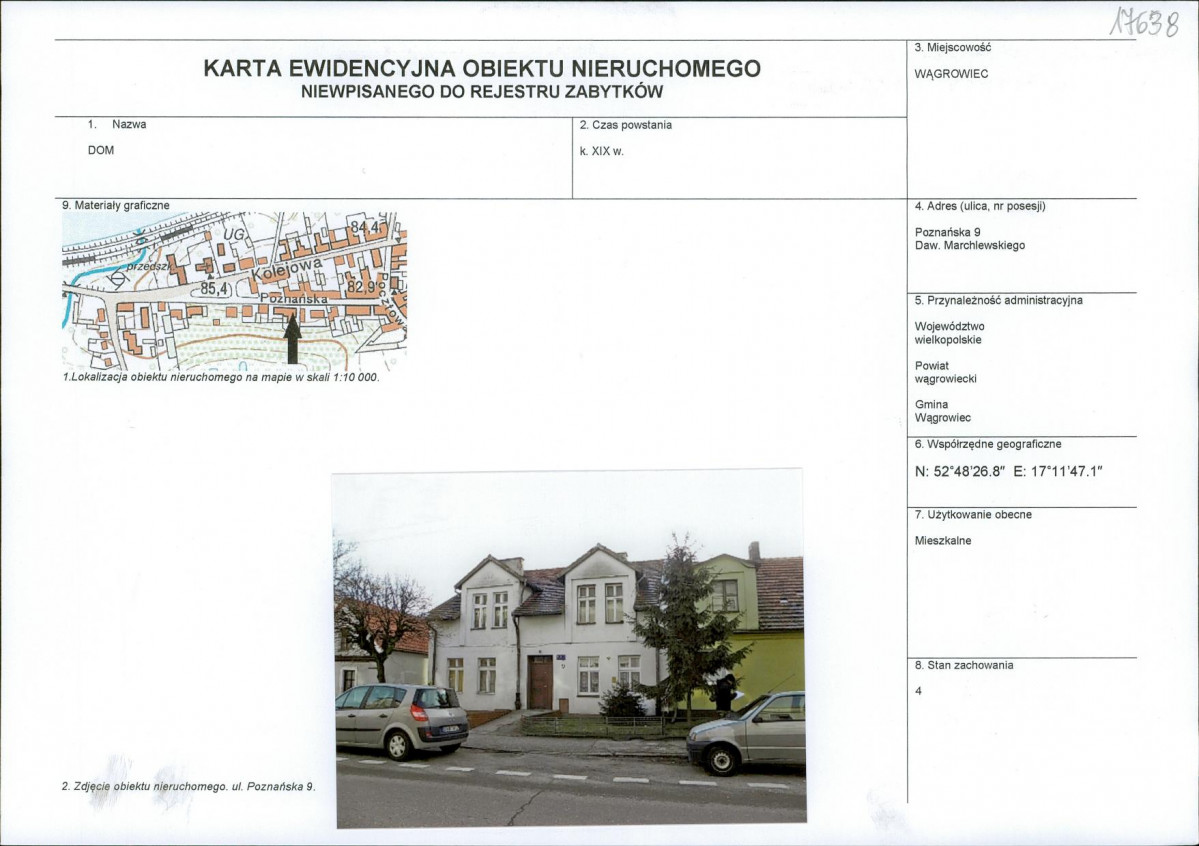Viewport: 1199px width, 846px height.
Task: Click the label '8. Stan zachowania'
Action: pyautogui.click(x=964, y=665)
